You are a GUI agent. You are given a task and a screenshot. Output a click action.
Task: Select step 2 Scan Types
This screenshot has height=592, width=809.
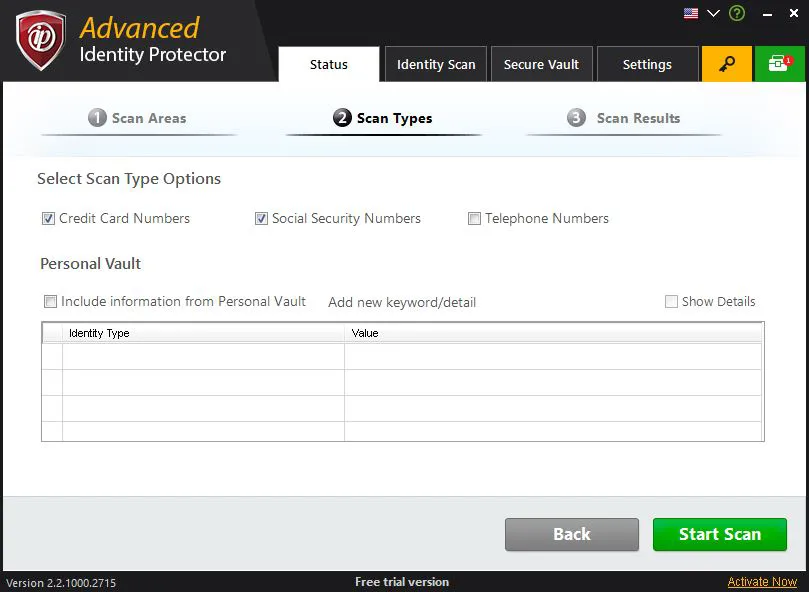pyautogui.click(x=383, y=118)
